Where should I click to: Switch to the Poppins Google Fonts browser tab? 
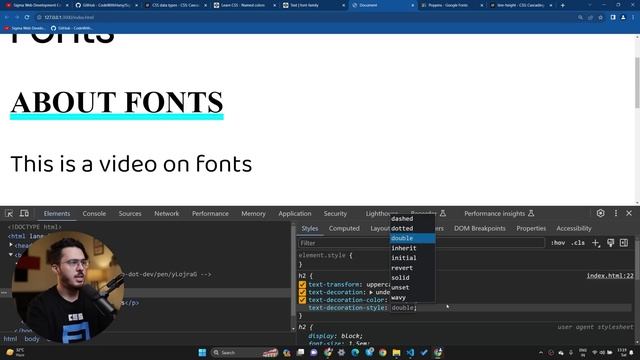tap(451, 5)
